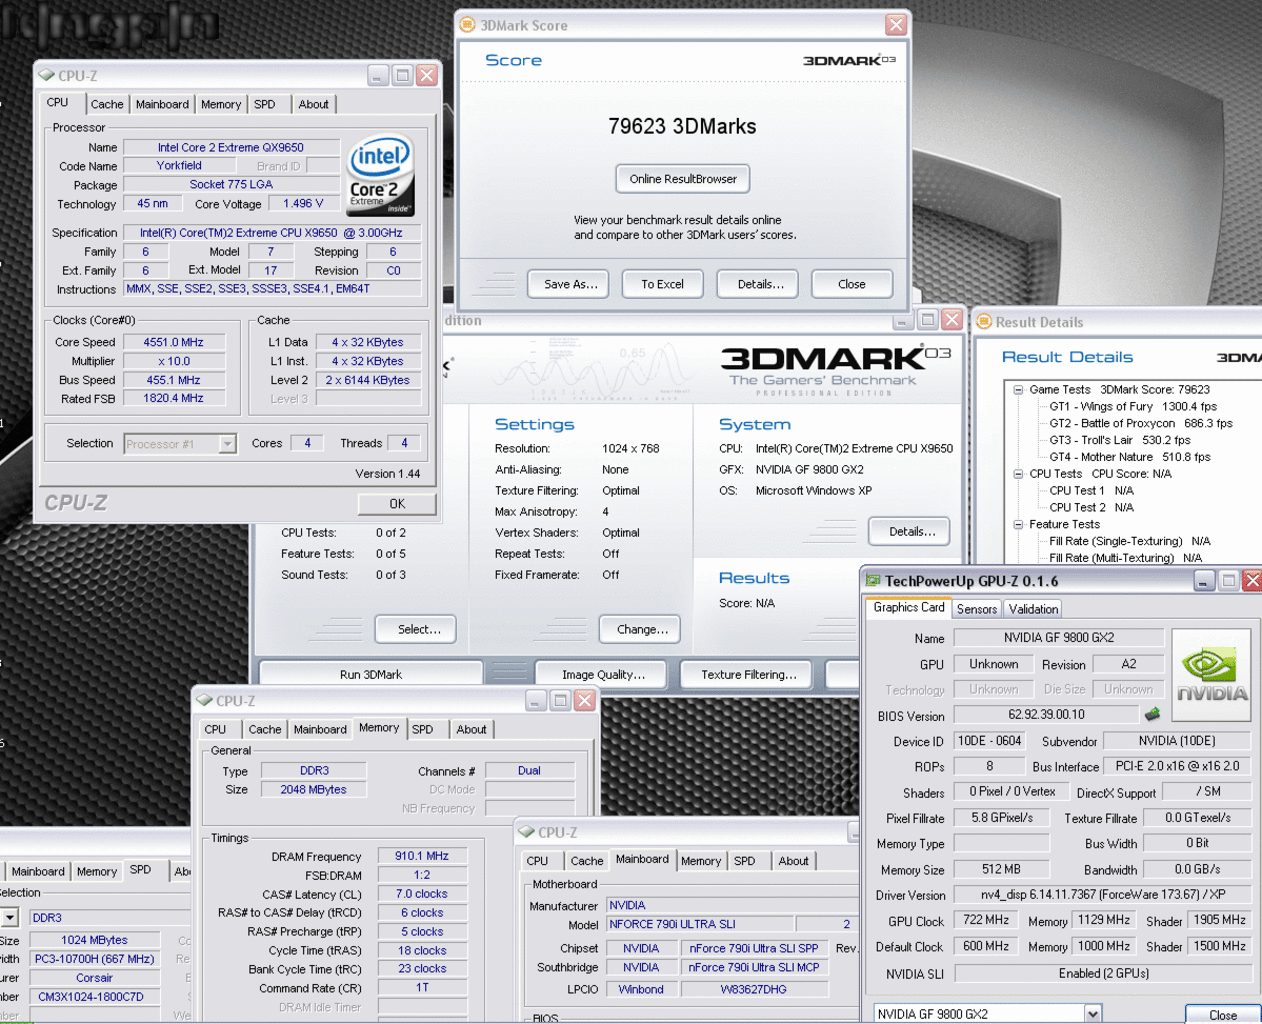
Task: Click the Intel Core 2 Extreme logo in CPU-Z
Action: click(x=381, y=176)
